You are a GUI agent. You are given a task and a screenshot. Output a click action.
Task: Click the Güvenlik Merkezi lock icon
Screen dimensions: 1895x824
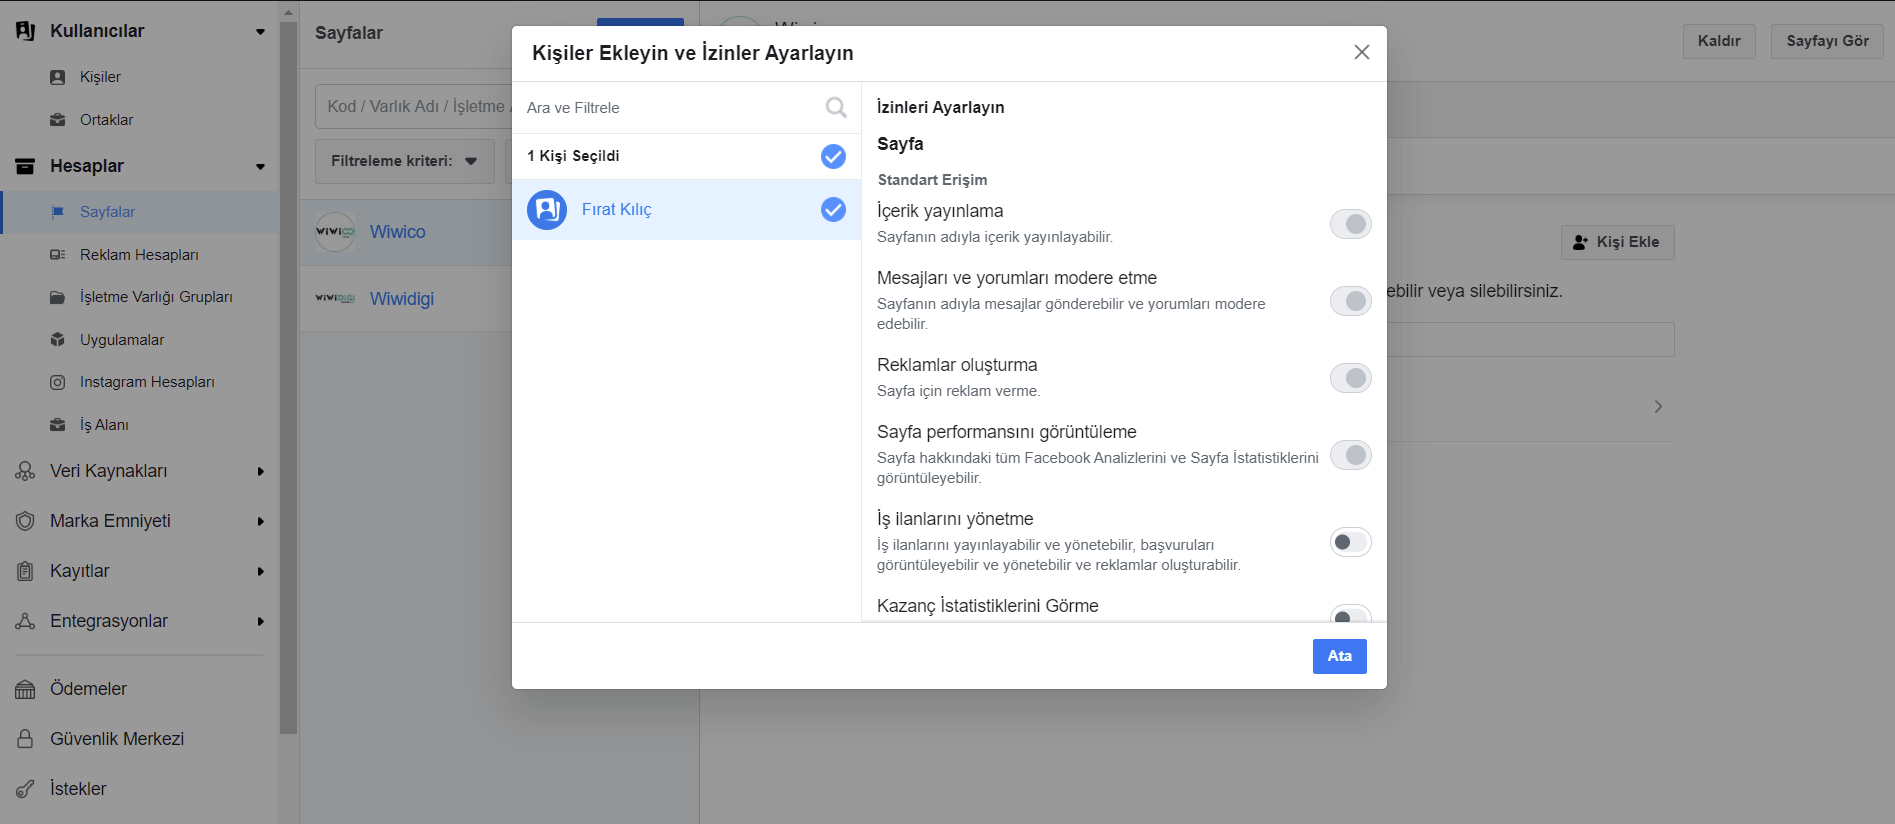(26, 739)
